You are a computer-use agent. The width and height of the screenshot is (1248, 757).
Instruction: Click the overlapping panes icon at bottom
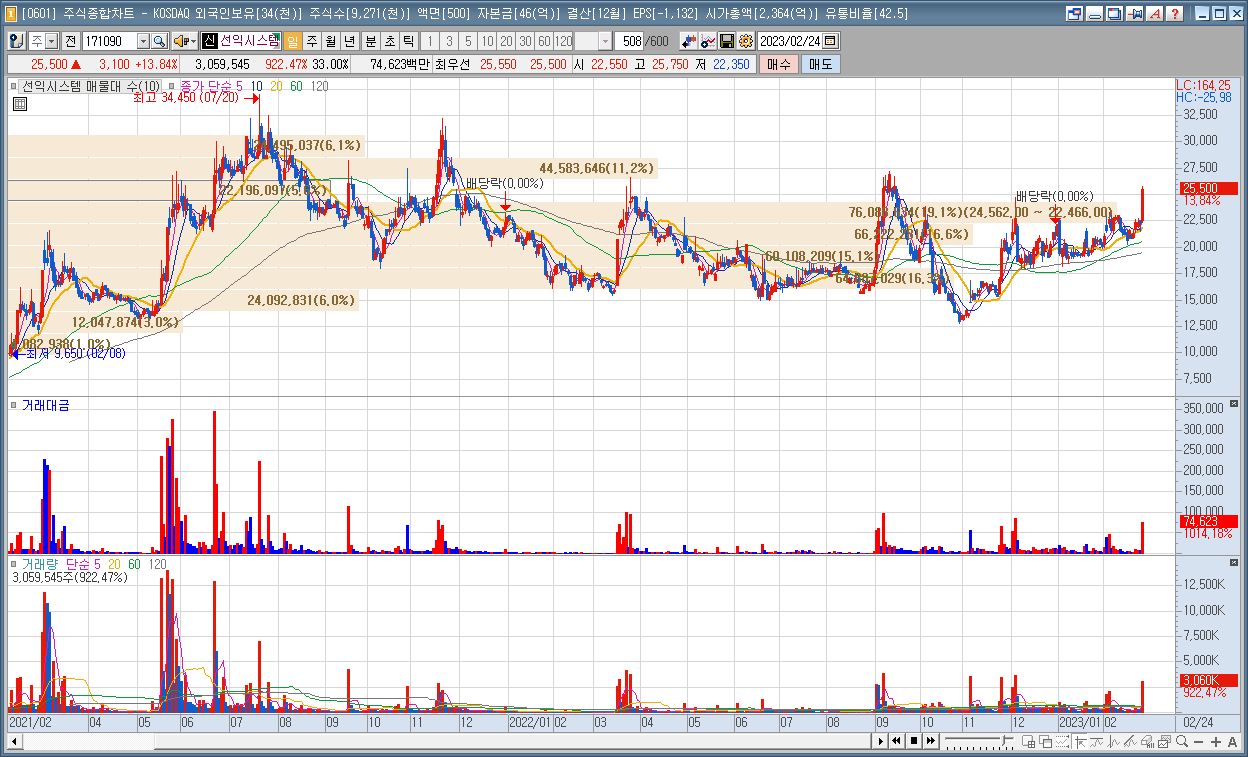click(1045, 741)
